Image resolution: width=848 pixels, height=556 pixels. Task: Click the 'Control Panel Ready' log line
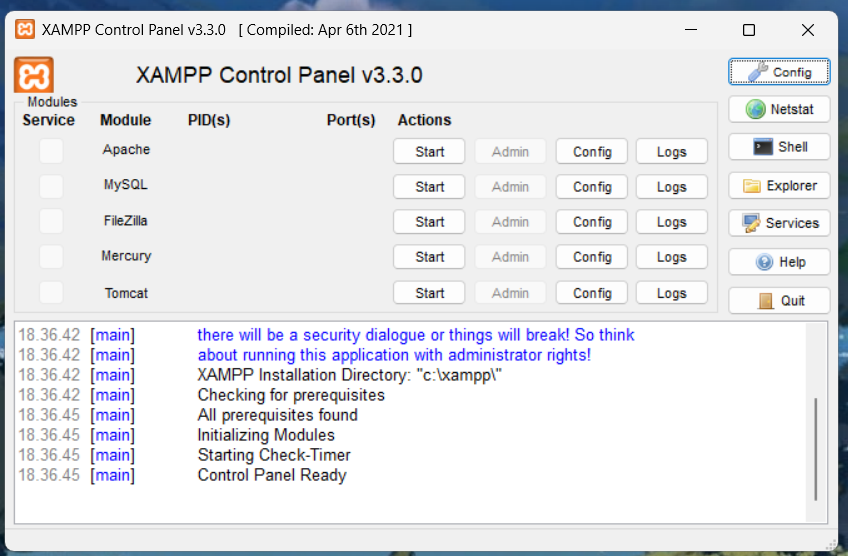(x=271, y=475)
